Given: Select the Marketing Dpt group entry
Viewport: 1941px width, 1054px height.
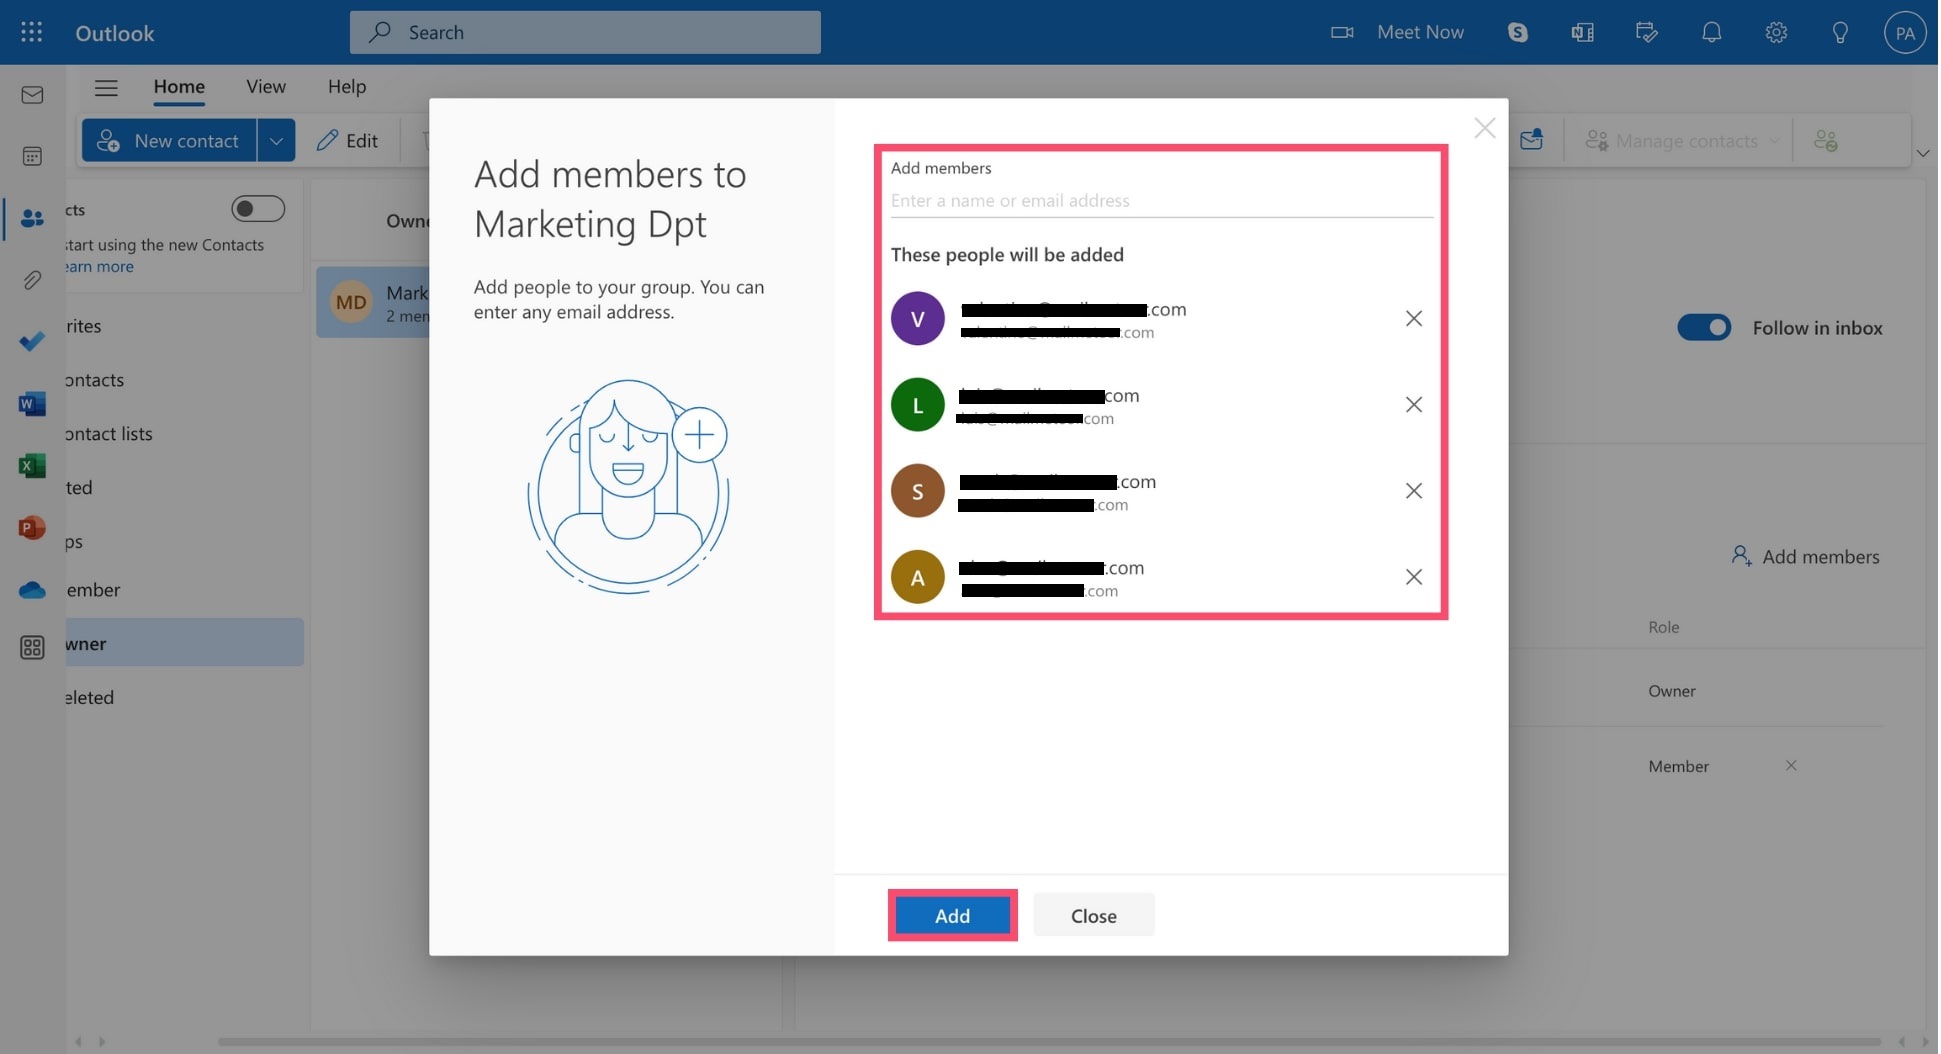Looking at the screenshot, I should pos(374,302).
